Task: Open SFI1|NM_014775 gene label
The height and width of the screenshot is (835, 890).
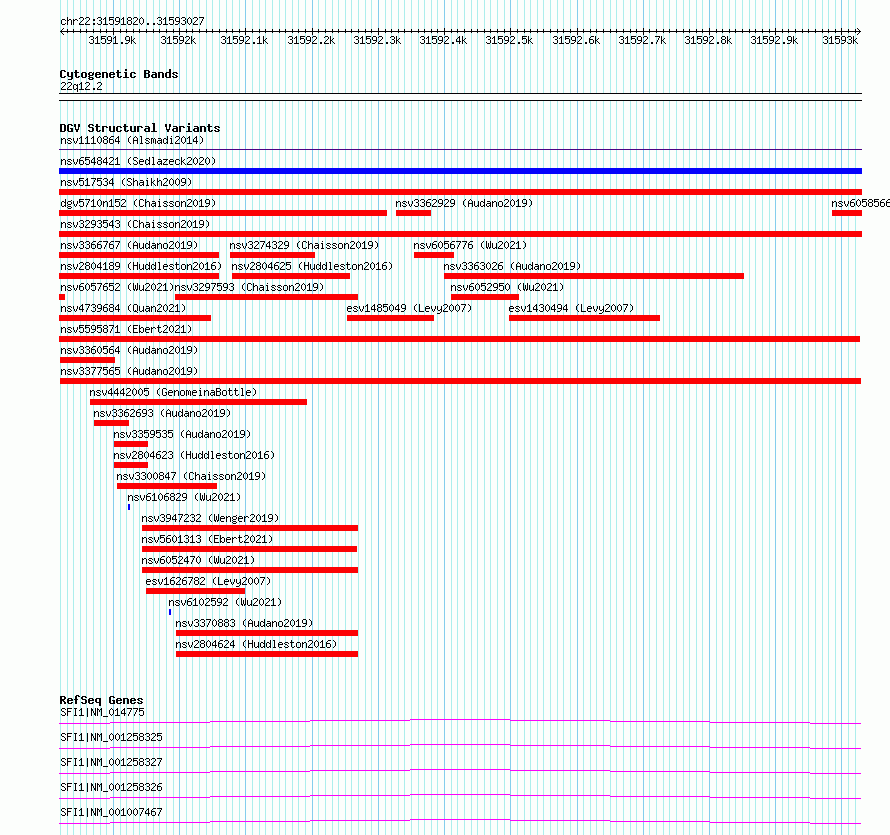Action: [x=102, y=712]
